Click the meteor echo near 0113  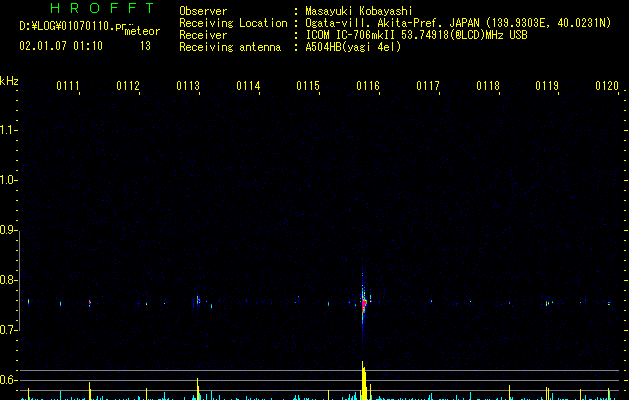coord(198,301)
